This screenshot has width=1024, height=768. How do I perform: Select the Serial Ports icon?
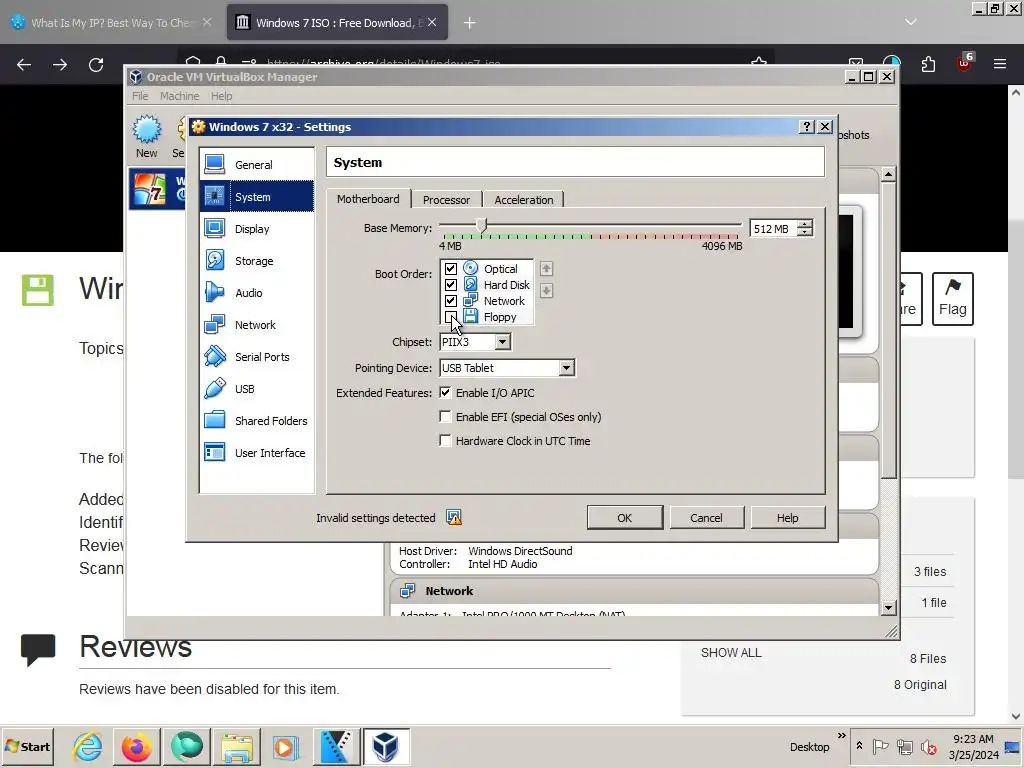(214, 357)
